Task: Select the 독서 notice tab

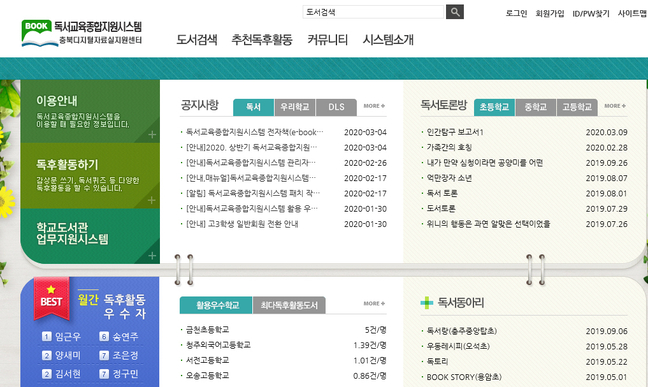Action: 253,107
